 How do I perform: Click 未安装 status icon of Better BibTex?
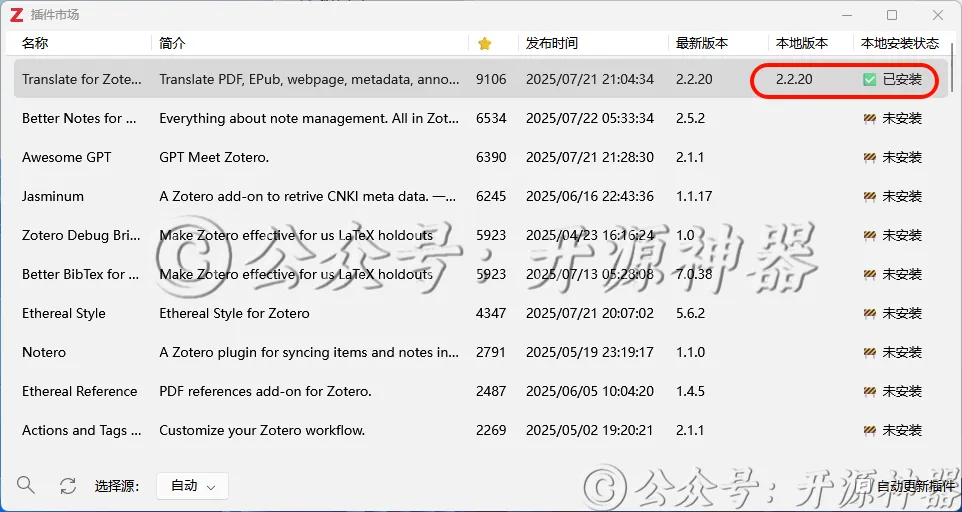coord(869,274)
